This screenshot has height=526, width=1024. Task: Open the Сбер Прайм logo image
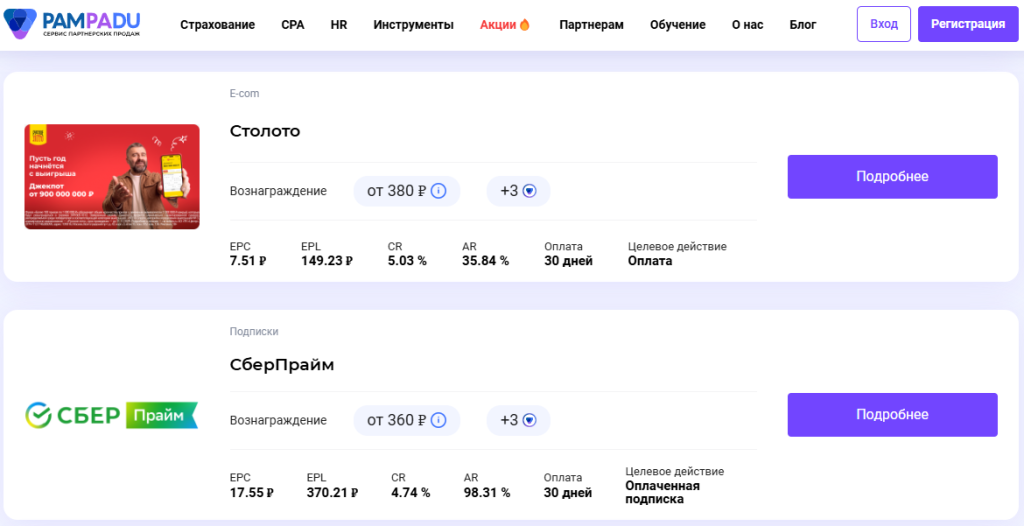112,416
